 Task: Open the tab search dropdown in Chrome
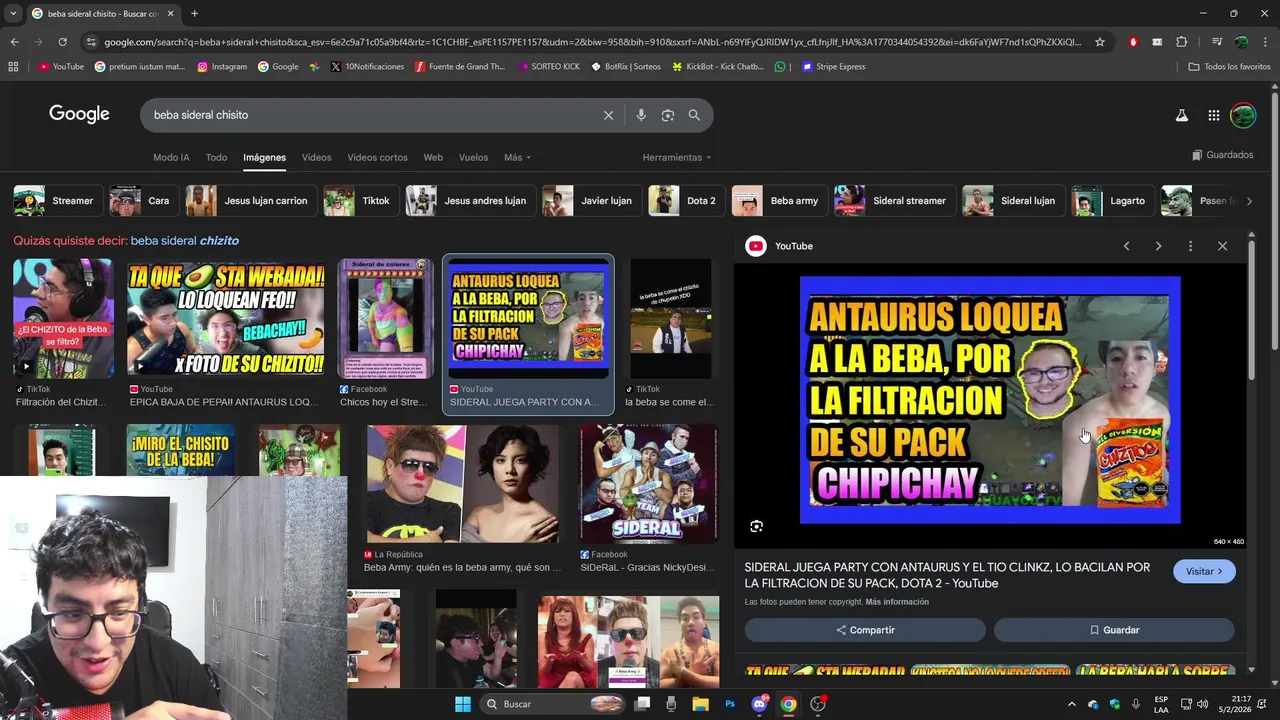(13, 13)
